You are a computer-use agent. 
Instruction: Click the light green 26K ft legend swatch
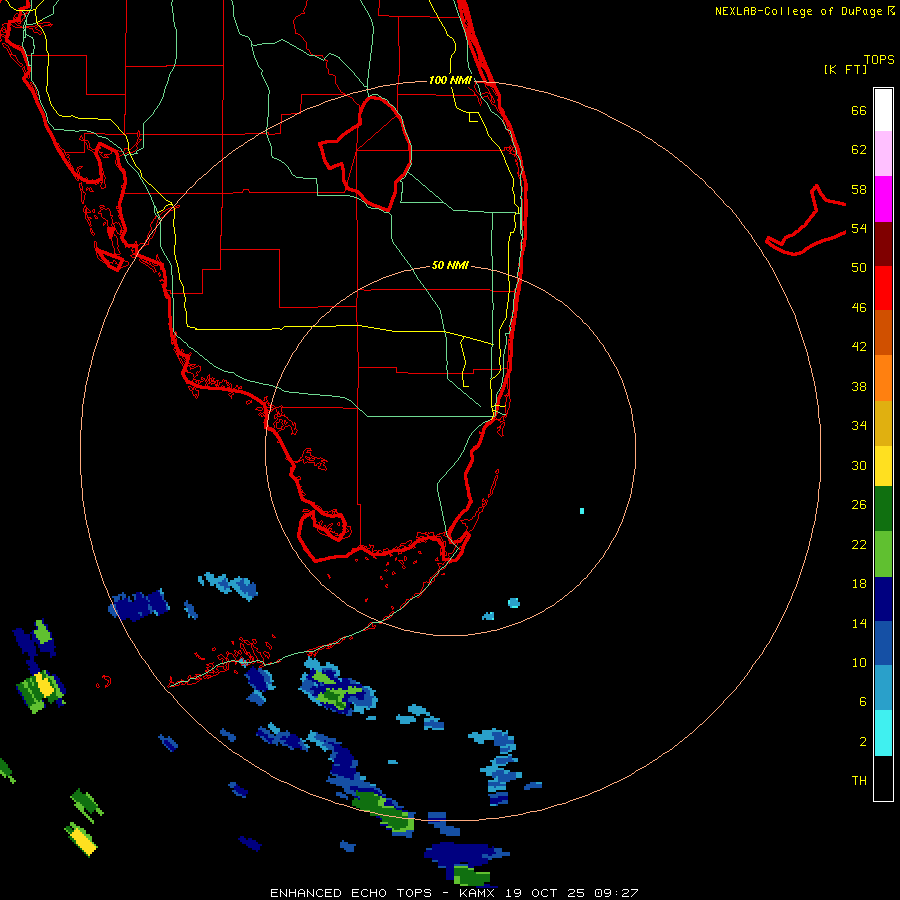click(883, 554)
